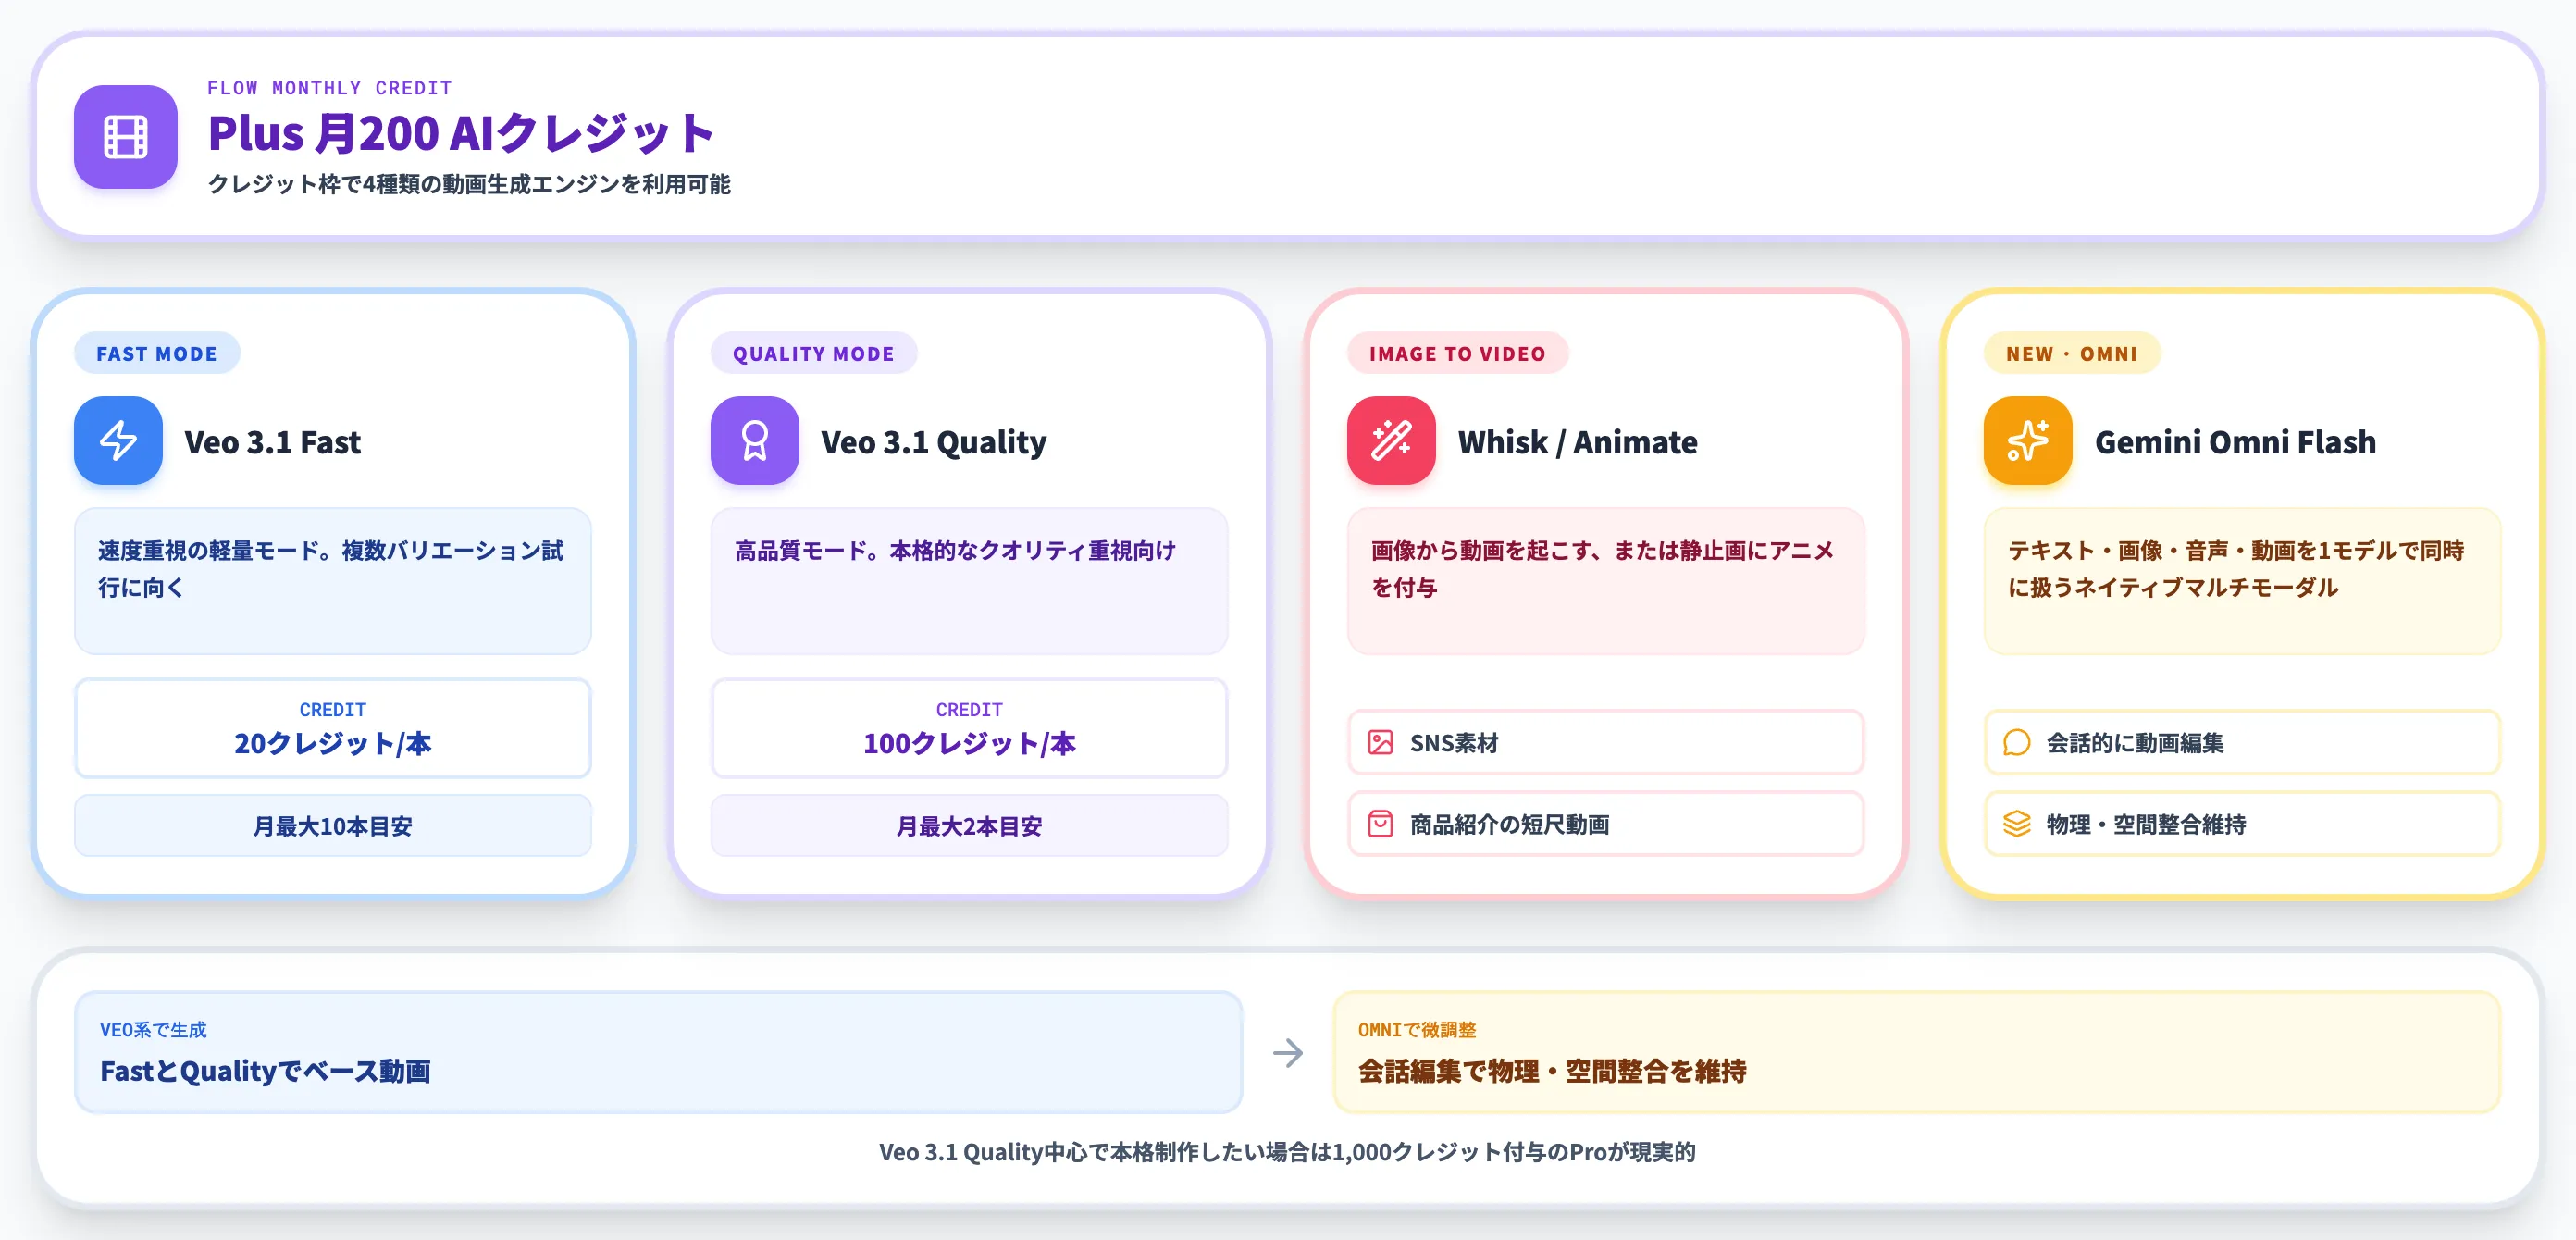
Task: Click the 速度重視の軽量モード description
Action: (x=331, y=568)
